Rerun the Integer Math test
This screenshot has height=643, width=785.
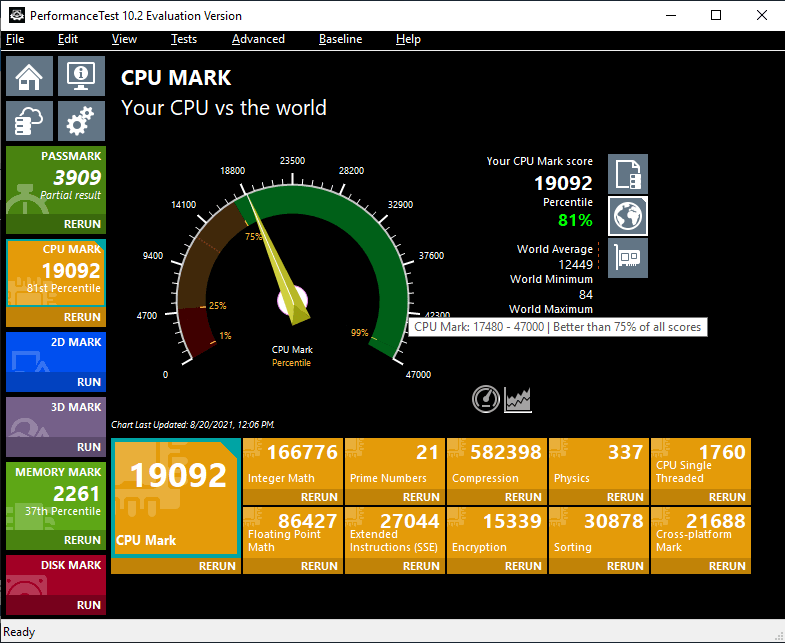[293, 497]
